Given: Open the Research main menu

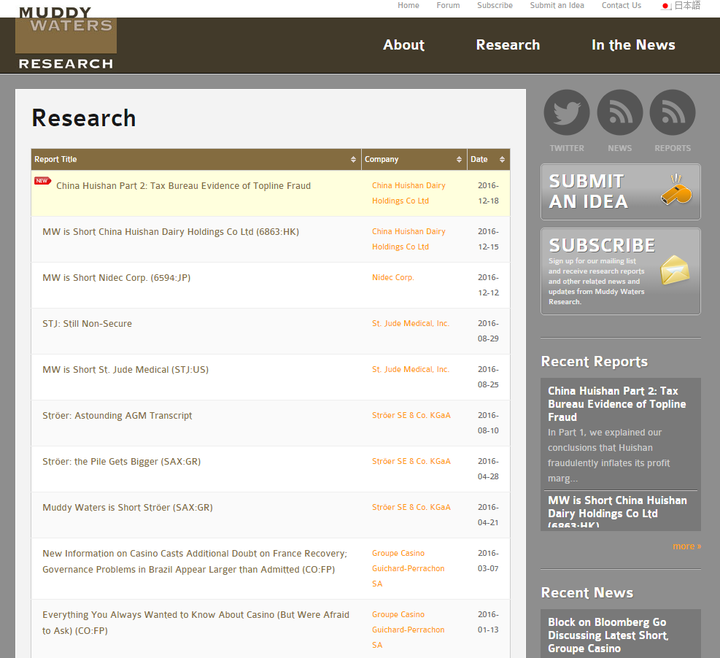Looking at the screenshot, I should 508,45.
